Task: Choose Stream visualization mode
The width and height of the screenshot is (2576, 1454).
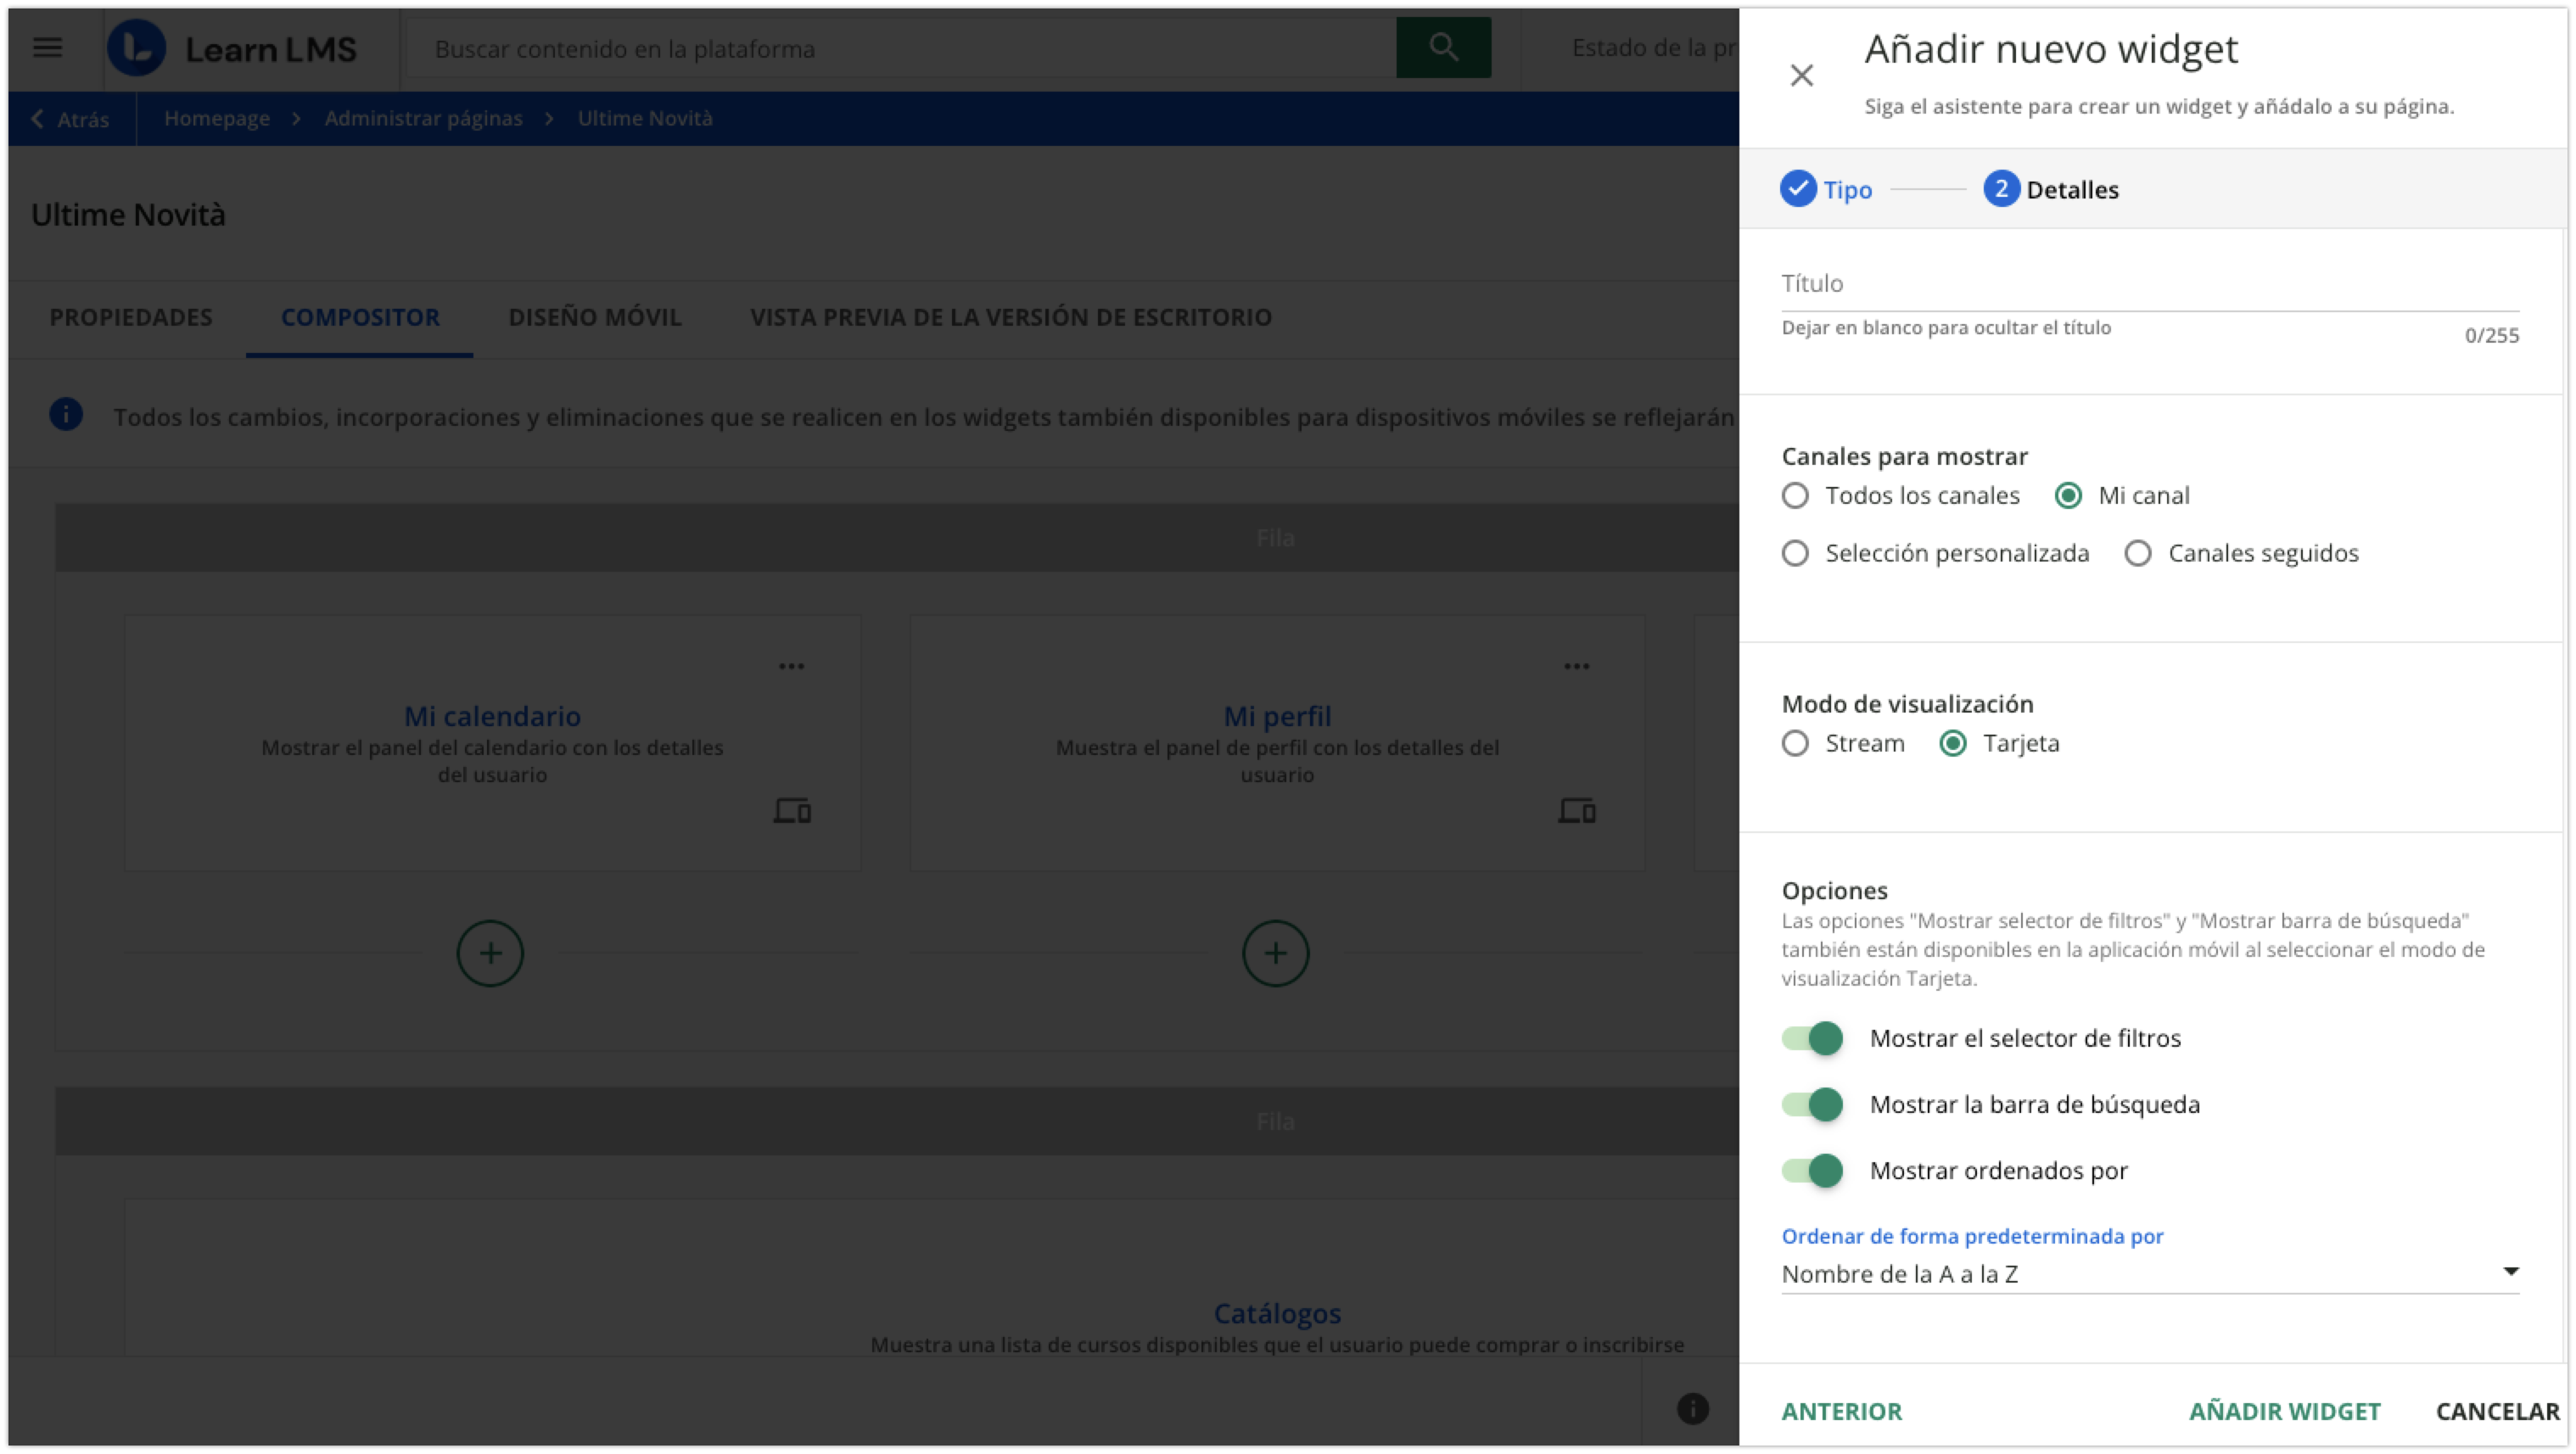Action: pyautogui.click(x=1795, y=743)
